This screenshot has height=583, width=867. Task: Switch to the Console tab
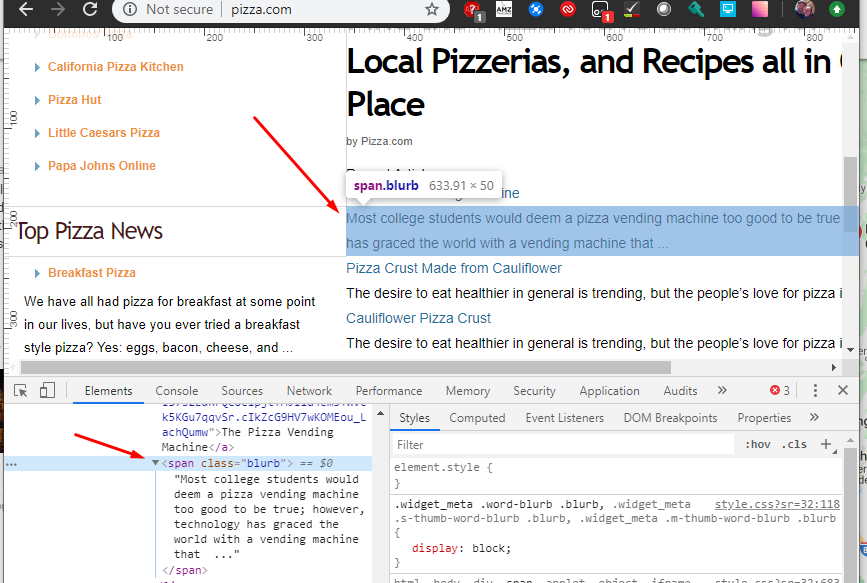click(x=176, y=391)
